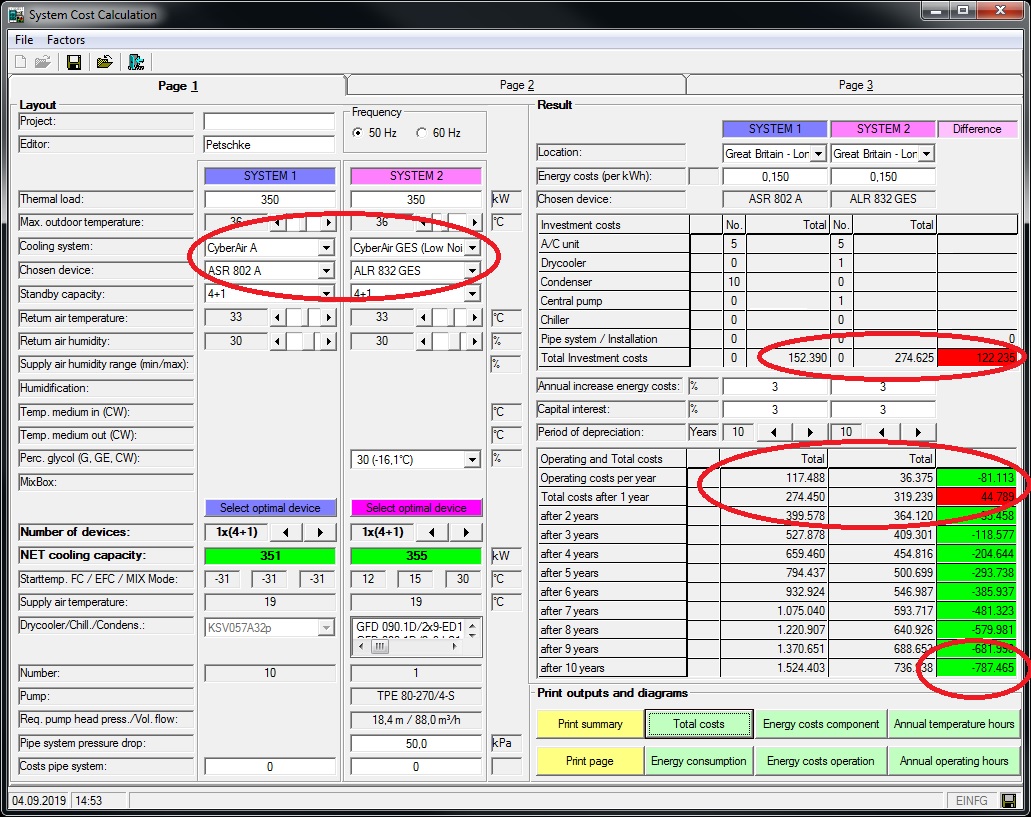The height and width of the screenshot is (817, 1031).
Task: Click the calculation export icon in the toolbar
Action: 136,62
